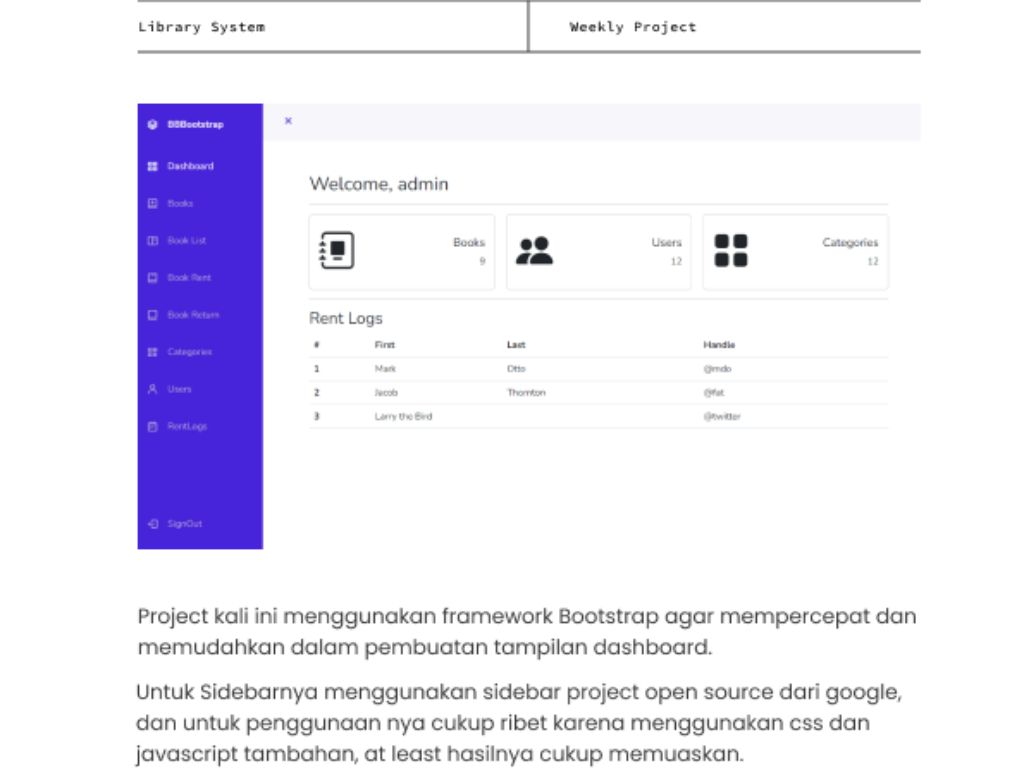Click the BBBootstrap logo icon

152,125
